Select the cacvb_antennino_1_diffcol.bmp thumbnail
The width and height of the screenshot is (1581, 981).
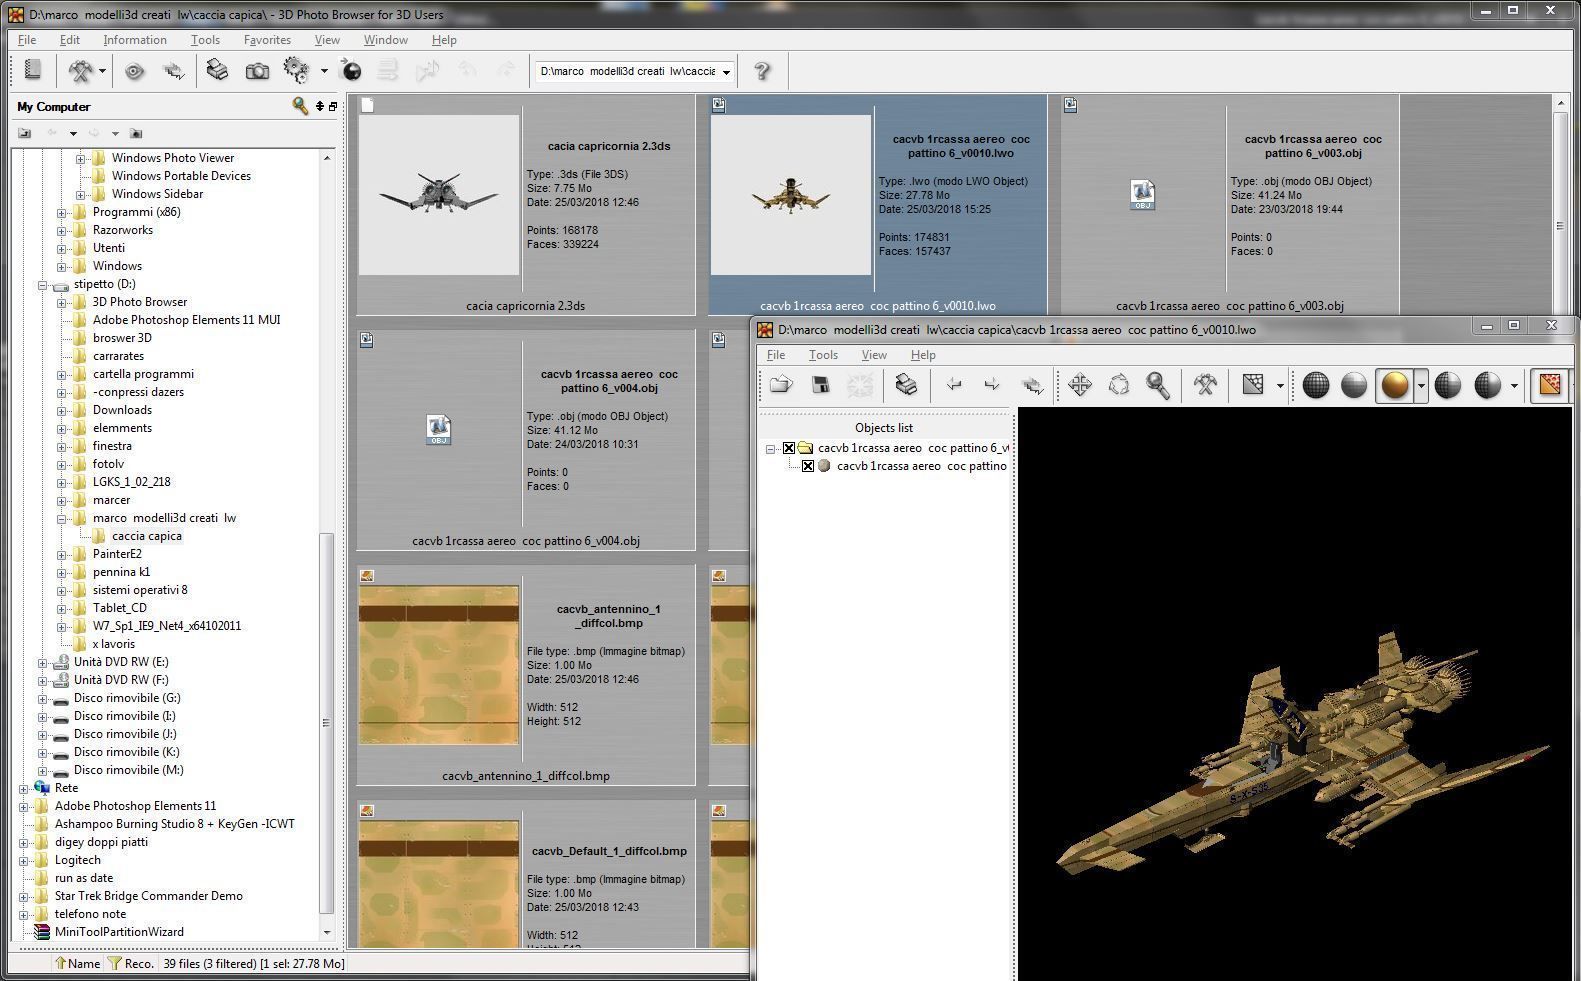click(x=439, y=665)
